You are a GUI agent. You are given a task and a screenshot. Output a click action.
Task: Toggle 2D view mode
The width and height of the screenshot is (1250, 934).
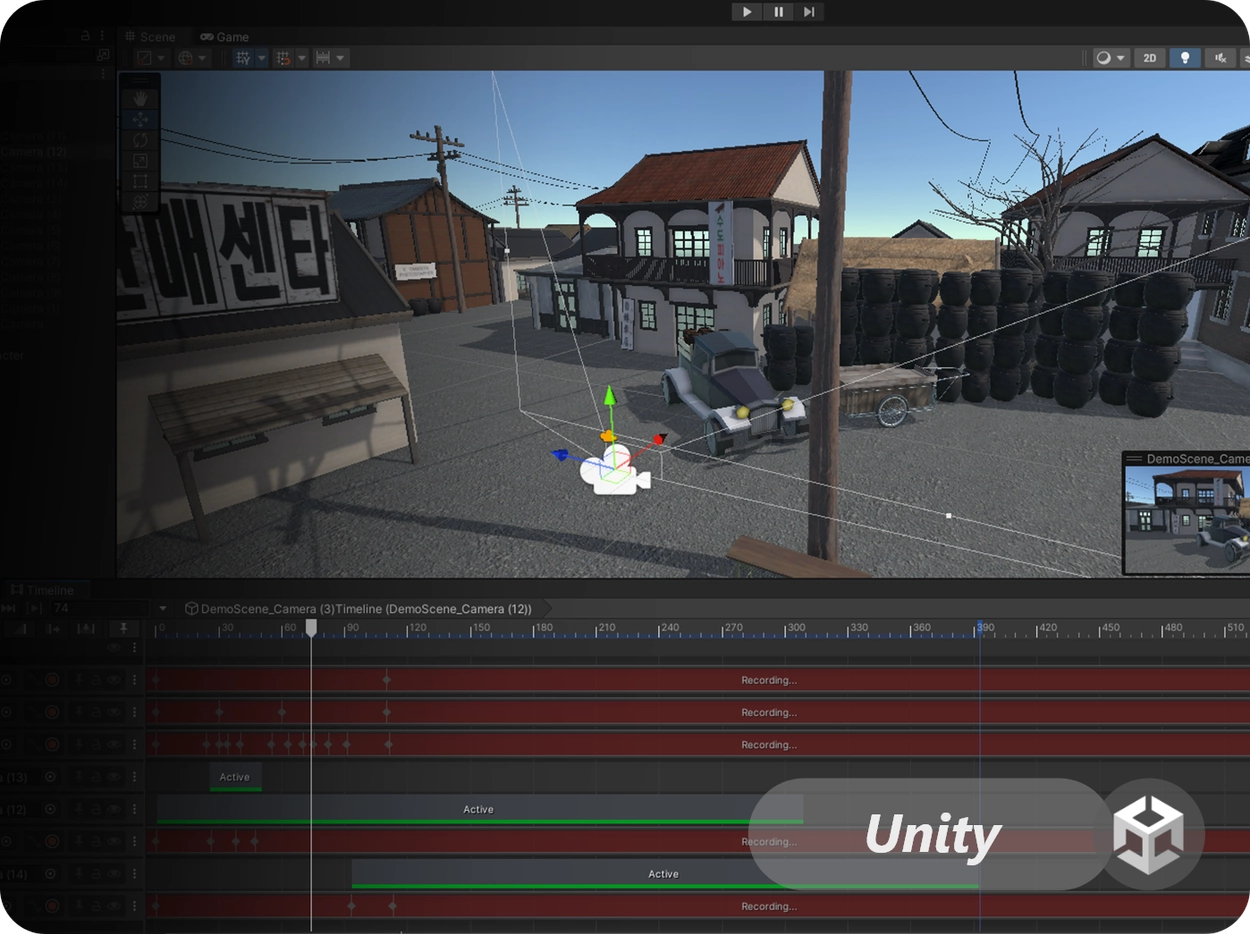[x=1150, y=58]
